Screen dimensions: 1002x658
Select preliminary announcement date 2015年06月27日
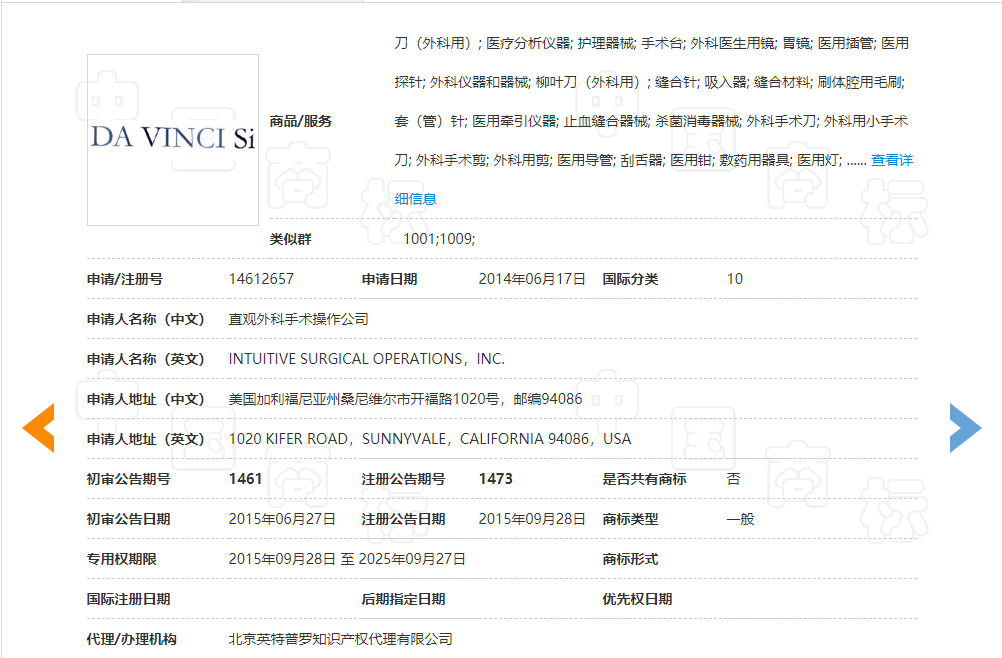pos(282,519)
